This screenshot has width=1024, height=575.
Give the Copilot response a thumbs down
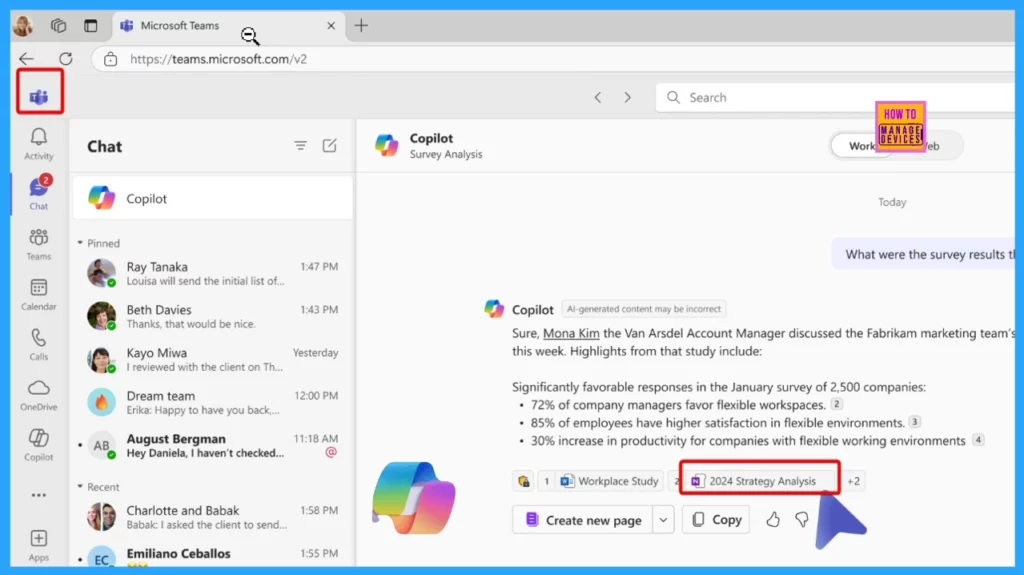[801, 519]
